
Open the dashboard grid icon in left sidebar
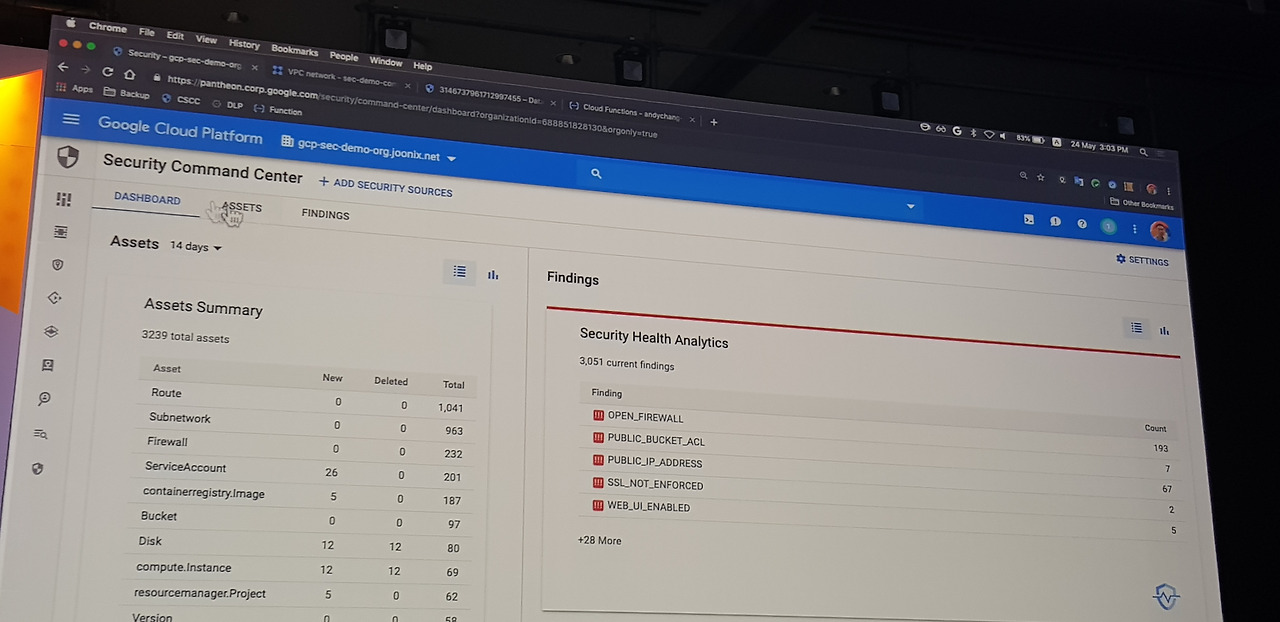[x=64, y=199]
